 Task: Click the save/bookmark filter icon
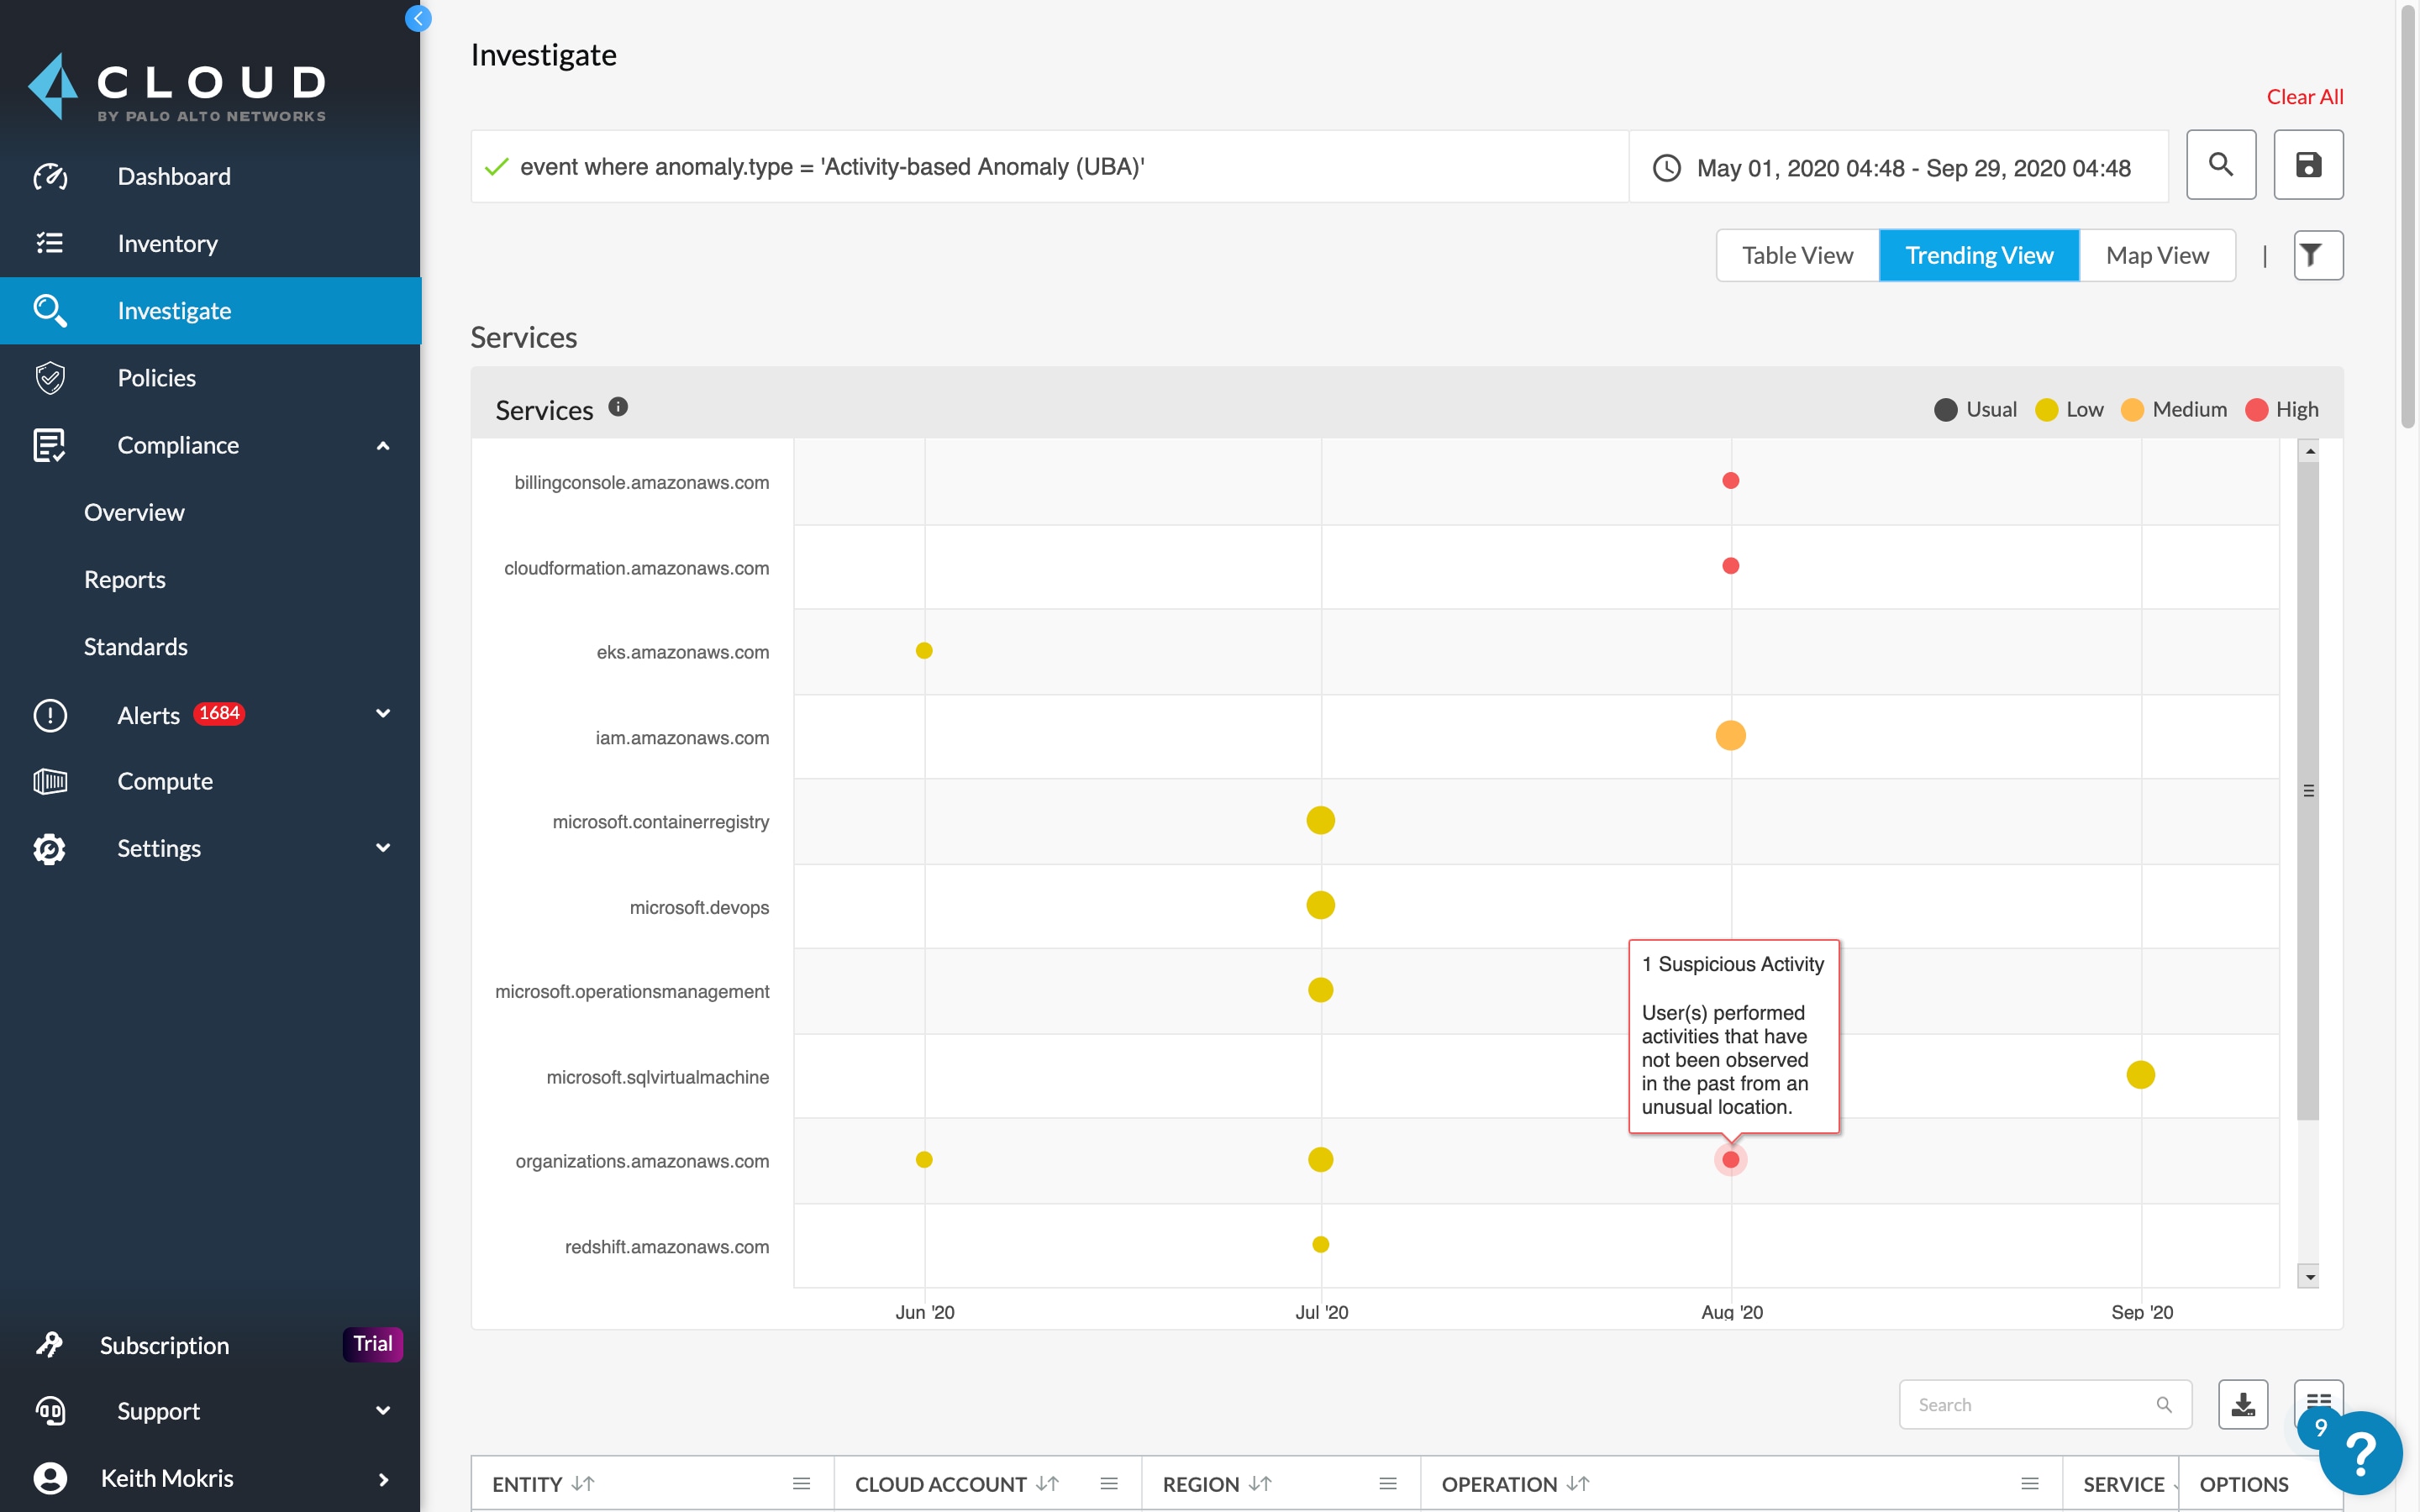coord(2308,165)
